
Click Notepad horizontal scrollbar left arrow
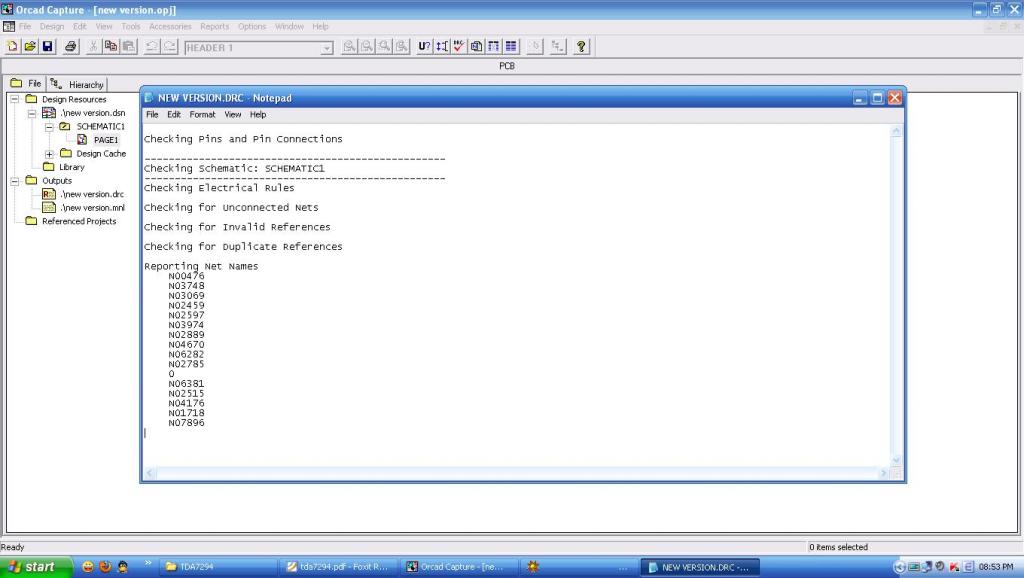tap(150, 473)
